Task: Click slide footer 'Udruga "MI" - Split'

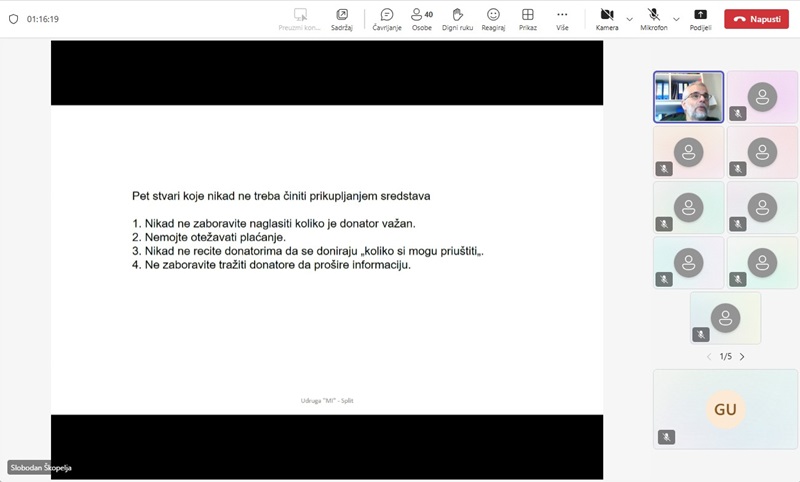Action: [x=327, y=400]
